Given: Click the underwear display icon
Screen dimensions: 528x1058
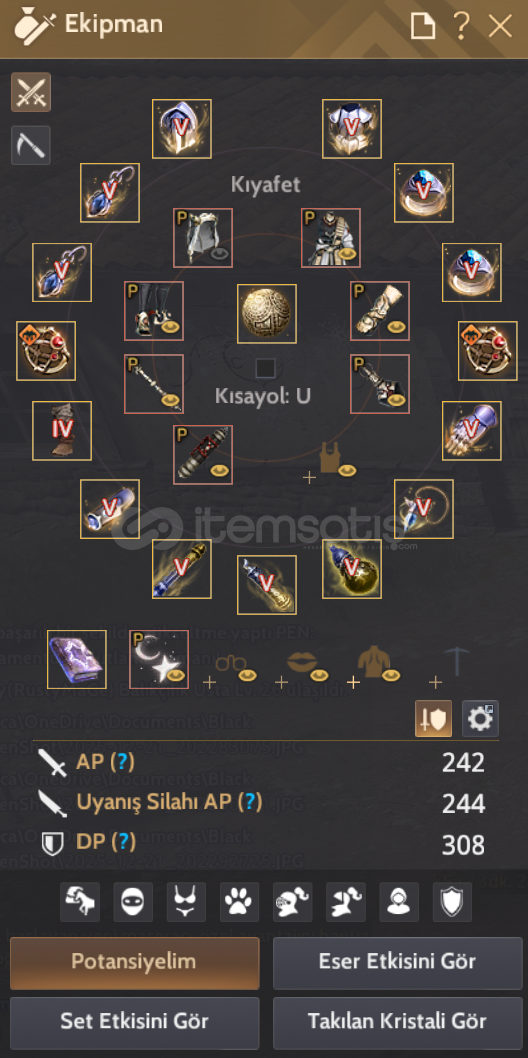Looking at the screenshot, I should click(186, 901).
